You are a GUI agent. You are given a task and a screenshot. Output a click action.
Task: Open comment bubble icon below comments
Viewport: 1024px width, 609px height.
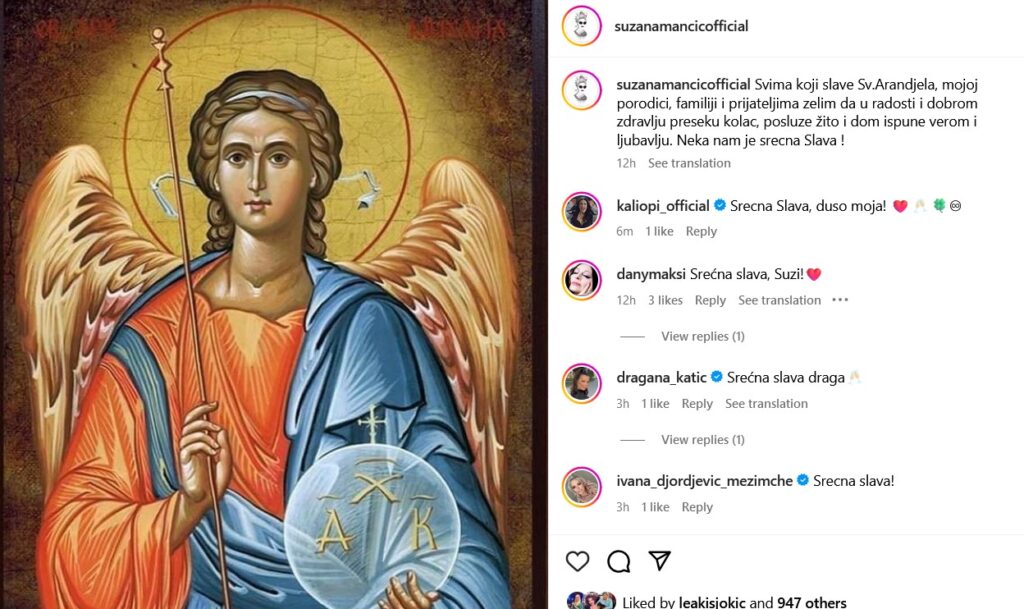coord(619,561)
